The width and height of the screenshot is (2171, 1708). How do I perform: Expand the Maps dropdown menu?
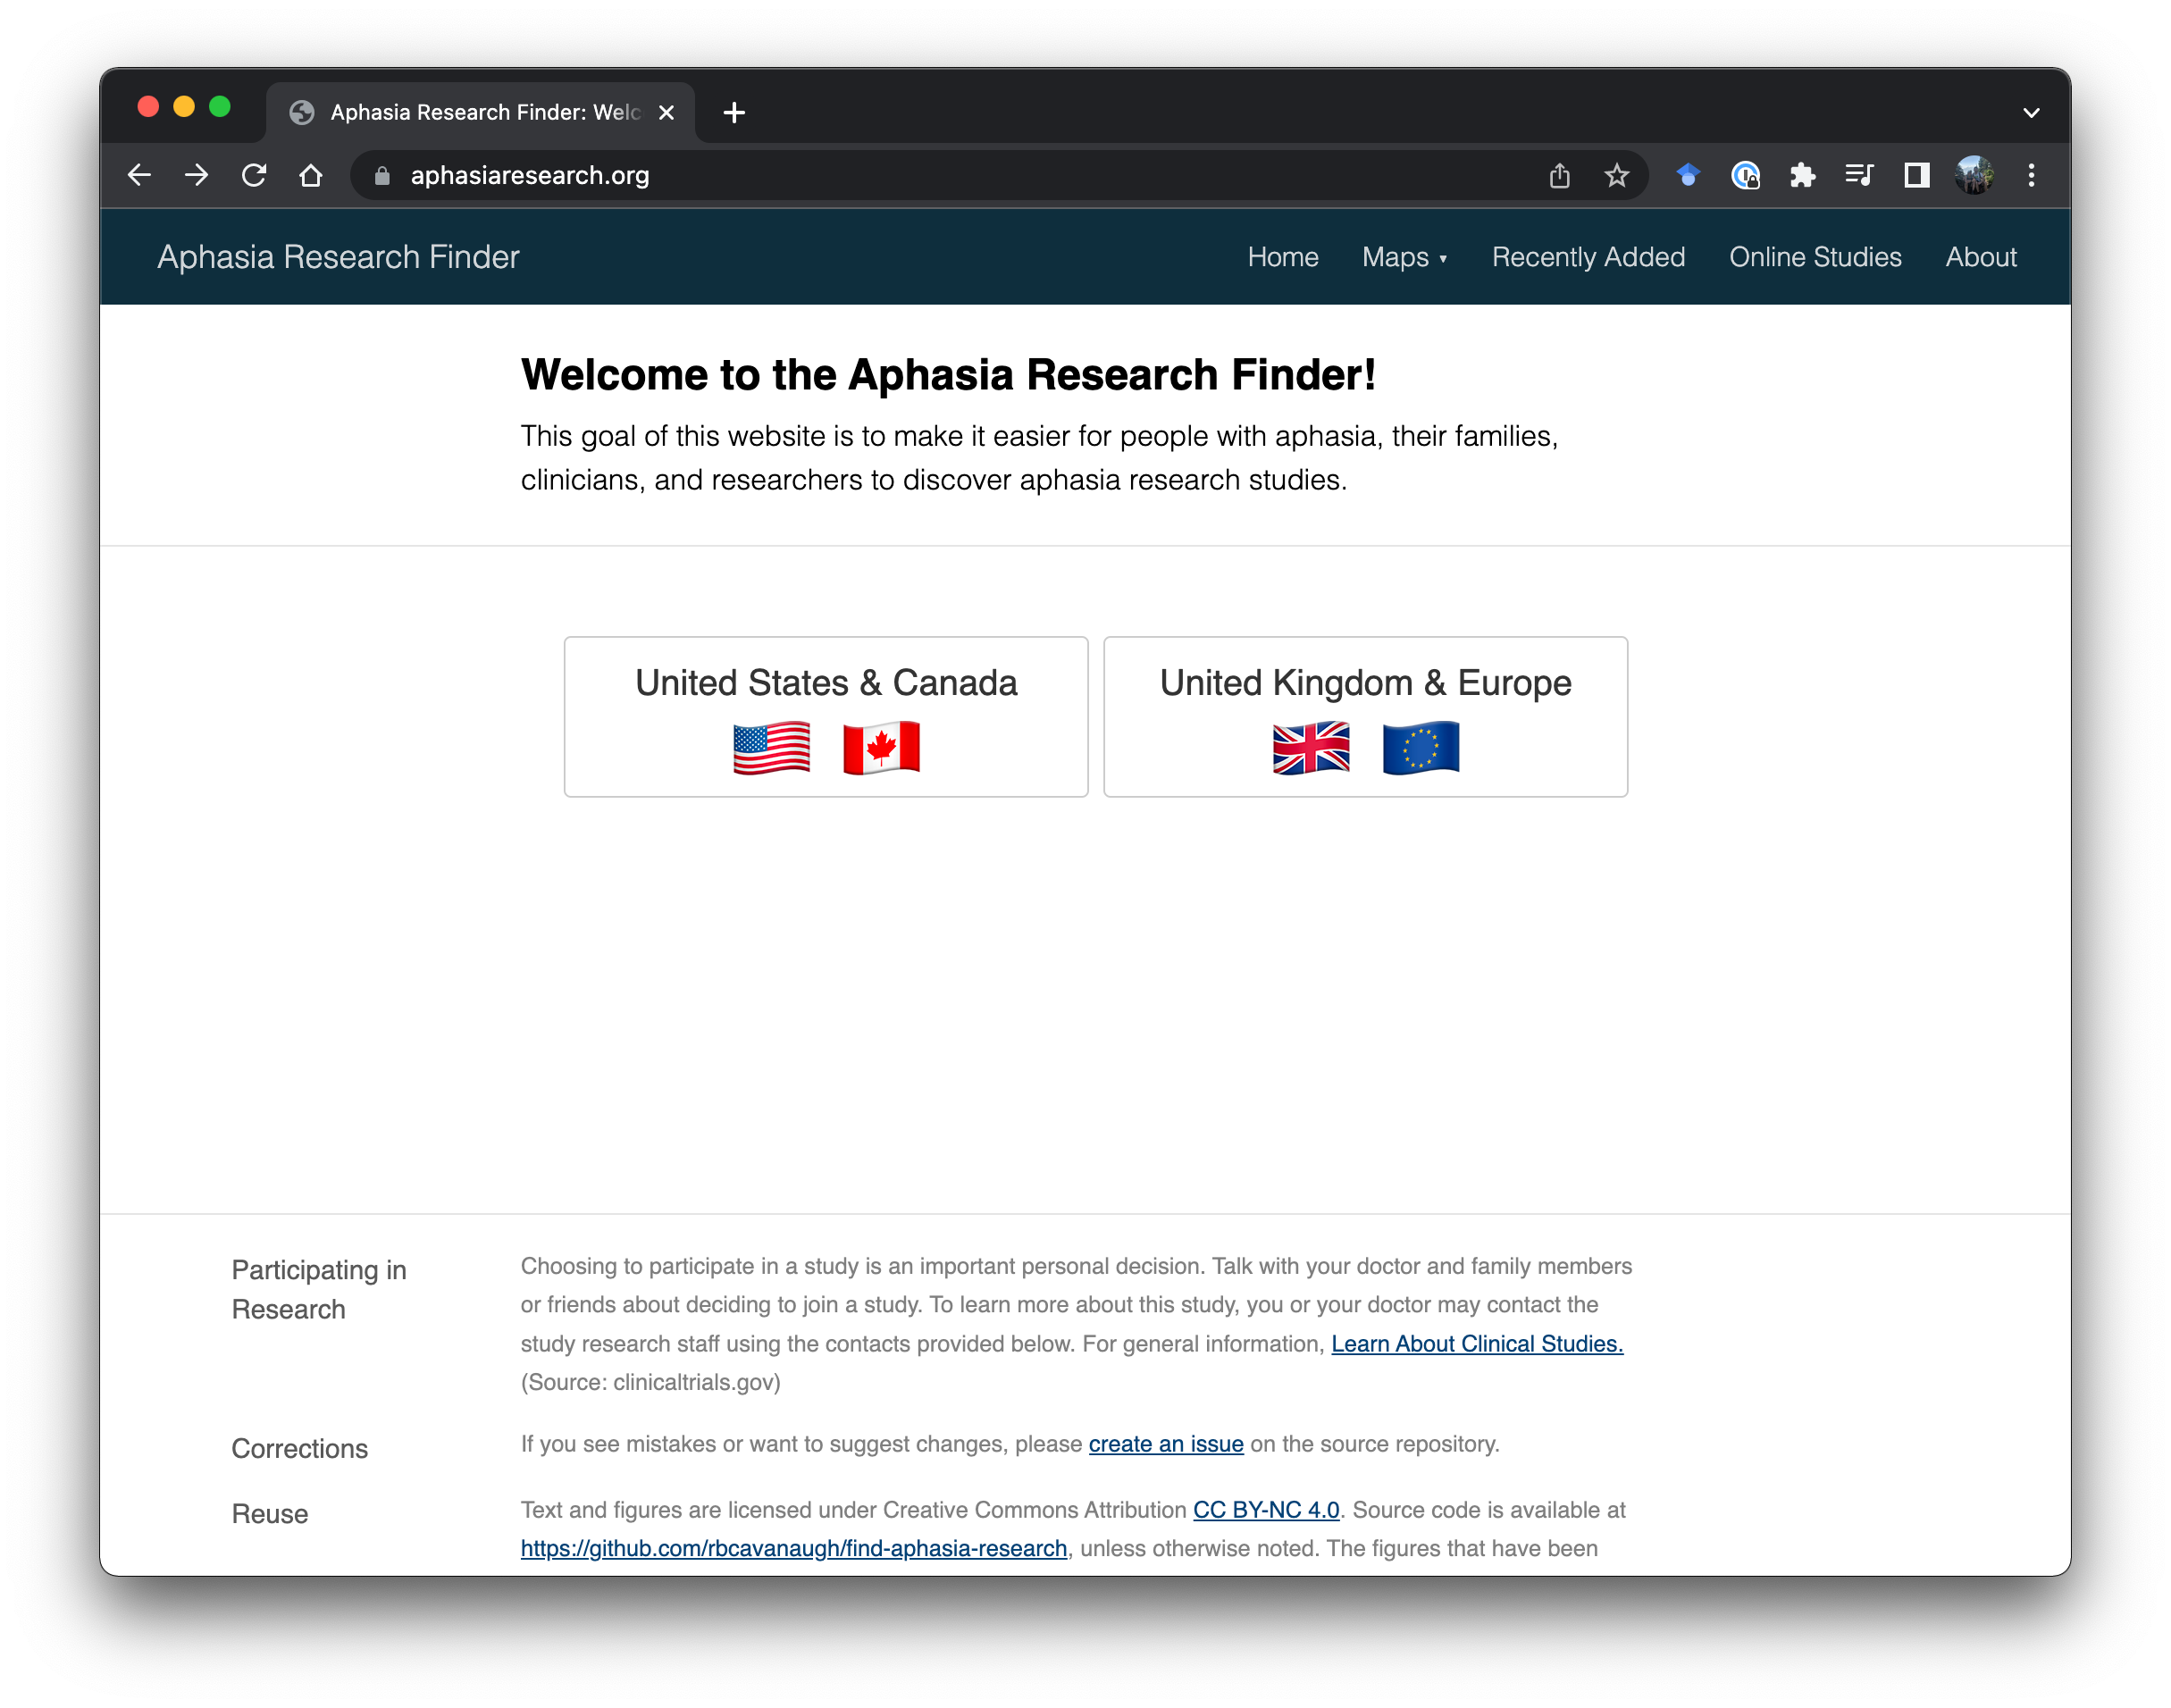[x=1404, y=257]
